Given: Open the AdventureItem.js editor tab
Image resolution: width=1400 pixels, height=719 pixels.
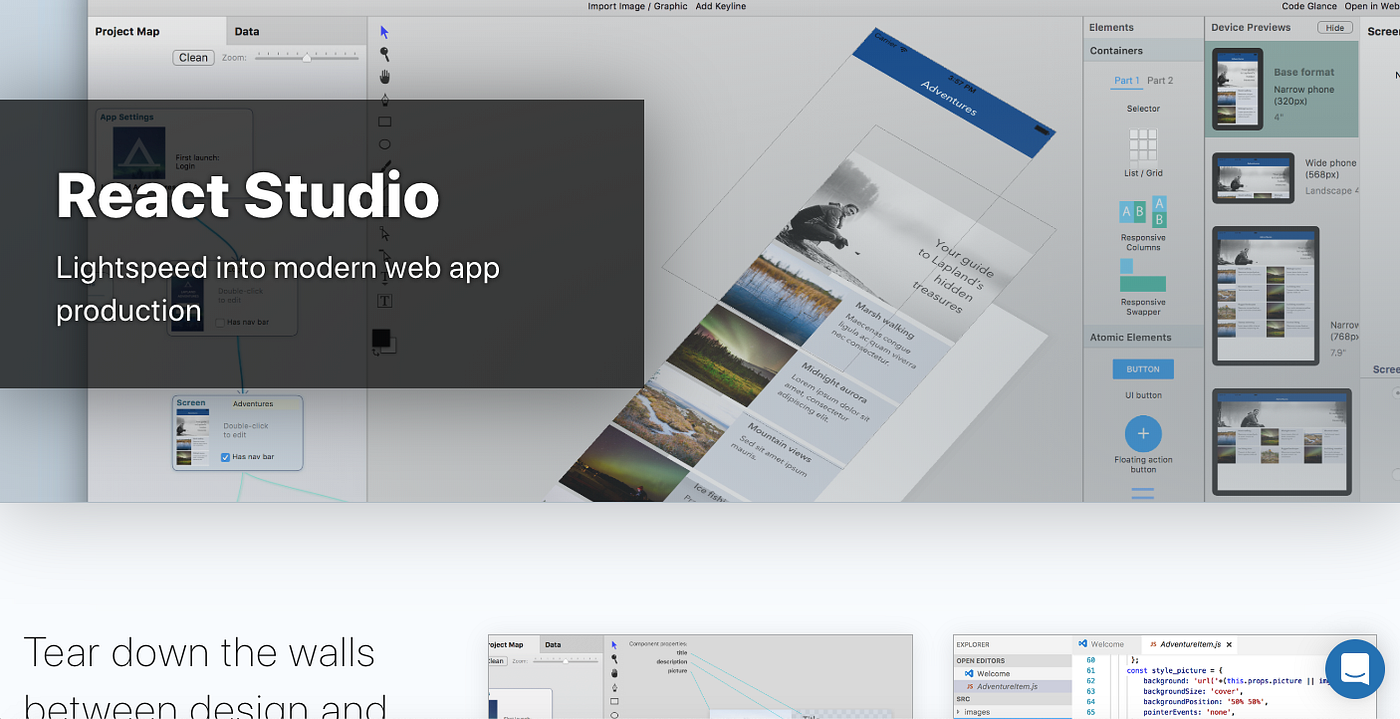Looking at the screenshot, I should 1188,644.
